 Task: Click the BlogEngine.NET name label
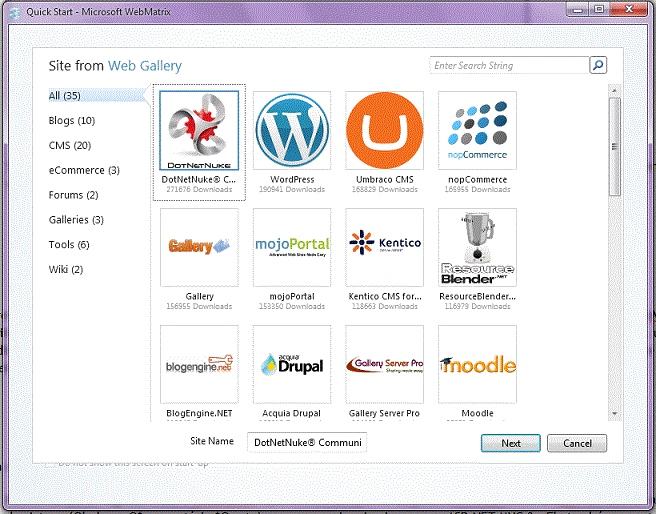tap(199, 413)
